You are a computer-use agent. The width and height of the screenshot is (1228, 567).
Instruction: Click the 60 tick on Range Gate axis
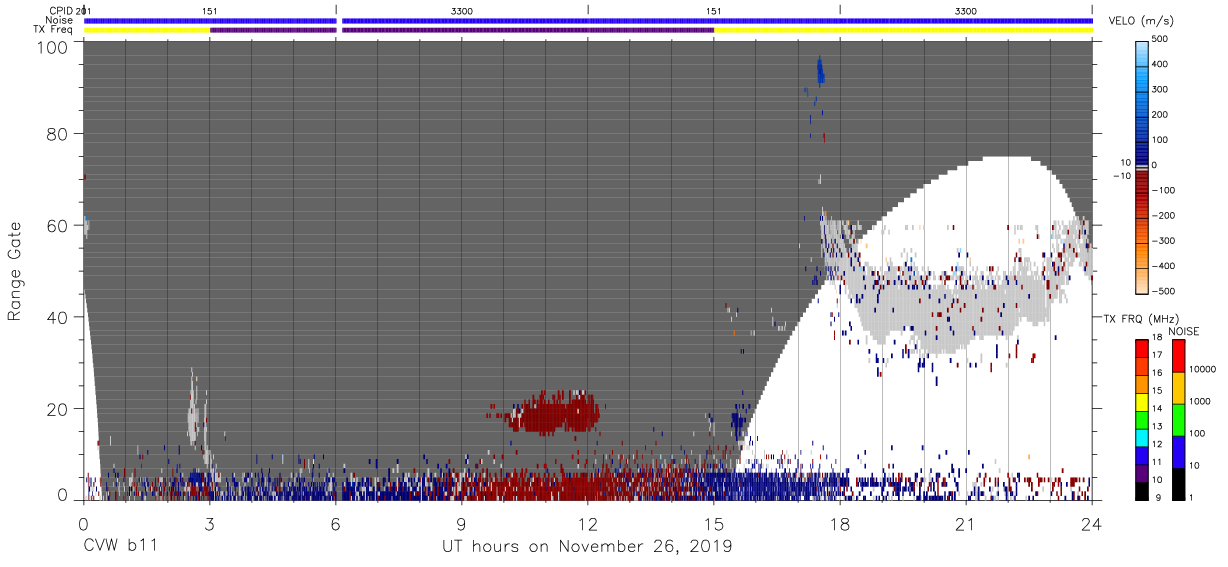pyautogui.click(x=58, y=225)
